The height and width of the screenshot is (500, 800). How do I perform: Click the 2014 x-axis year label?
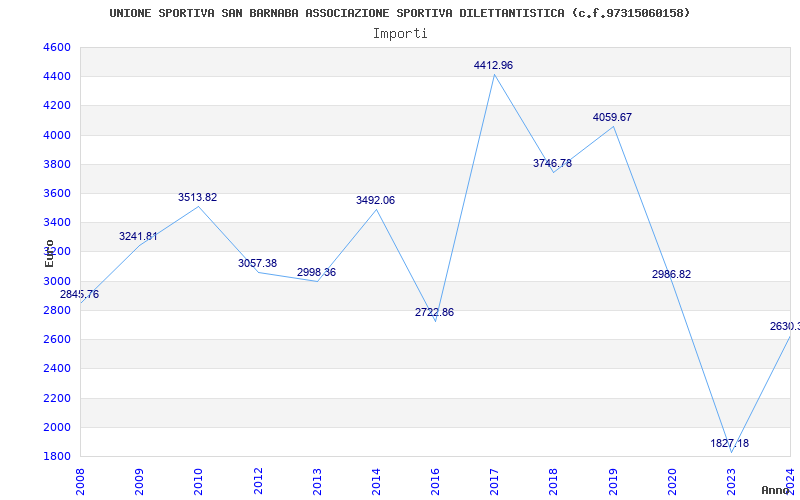[377, 482]
